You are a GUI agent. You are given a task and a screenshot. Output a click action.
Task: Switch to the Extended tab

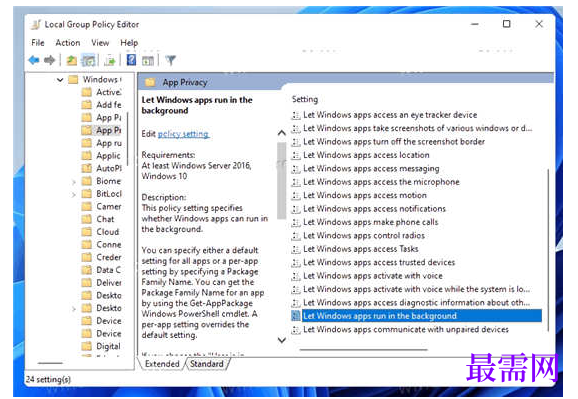click(162, 364)
